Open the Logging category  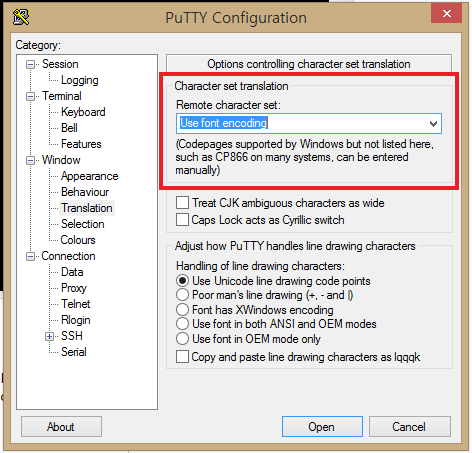pyautogui.click(x=80, y=80)
